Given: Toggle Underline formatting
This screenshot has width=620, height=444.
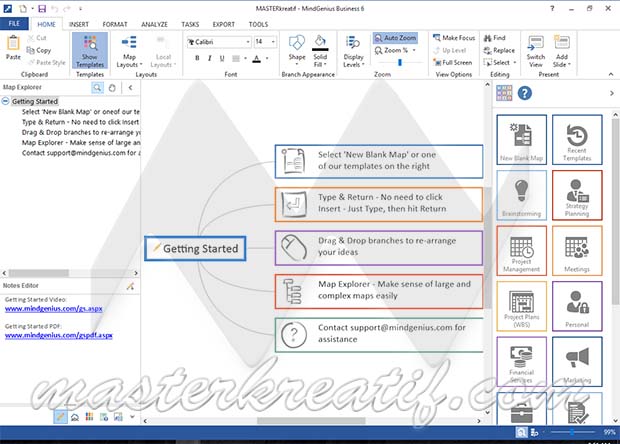Looking at the screenshot, I should click(222, 59).
